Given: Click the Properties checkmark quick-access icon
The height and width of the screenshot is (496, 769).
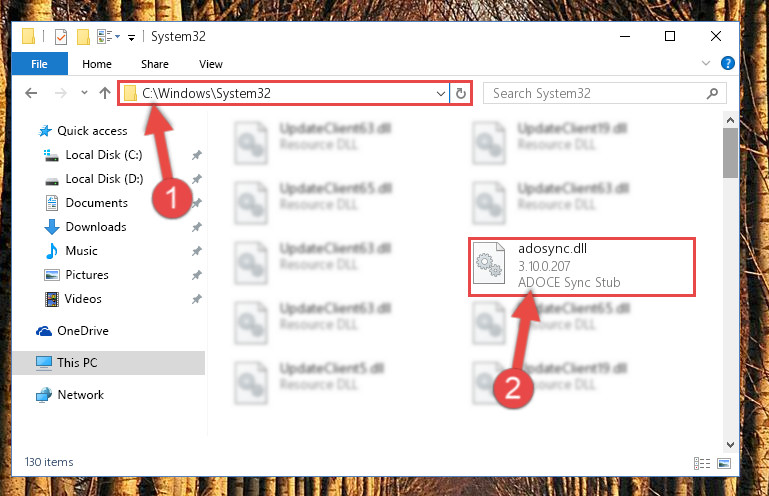Looking at the screenshot, I should [x=61, y=37].
